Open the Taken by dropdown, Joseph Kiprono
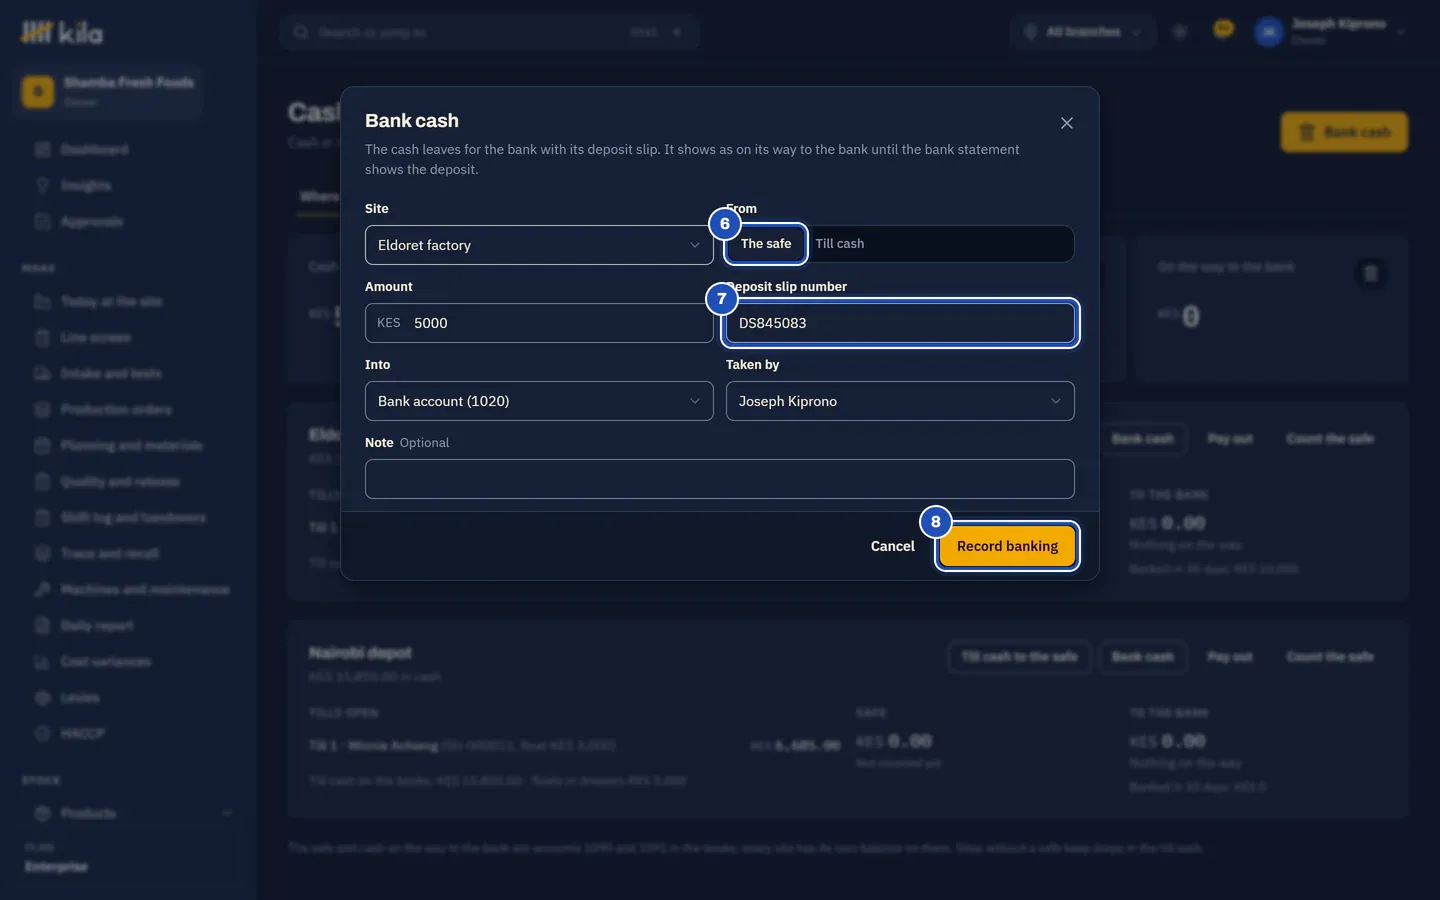This screenshot has height=900, width=1440. (900, 401)
